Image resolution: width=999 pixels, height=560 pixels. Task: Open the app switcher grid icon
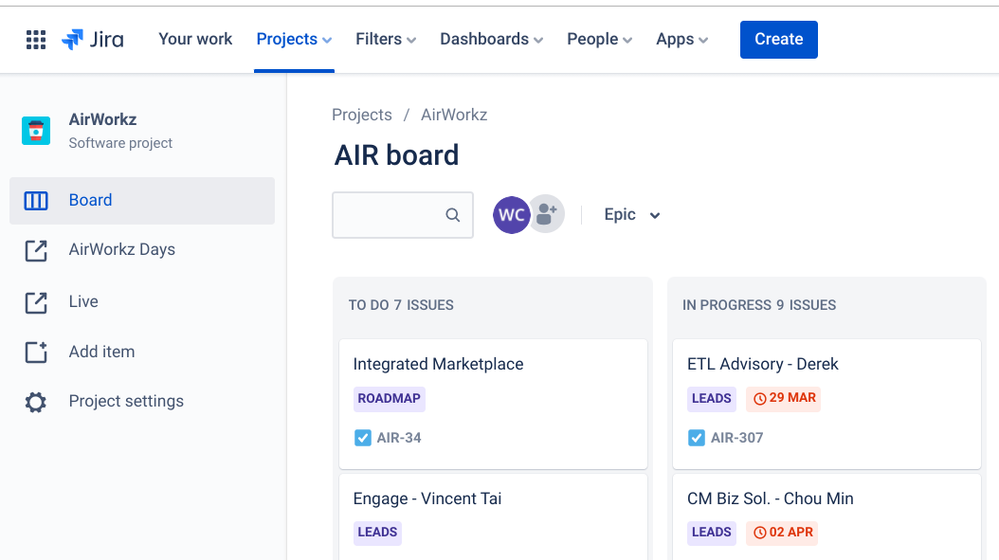pos(36,39)
